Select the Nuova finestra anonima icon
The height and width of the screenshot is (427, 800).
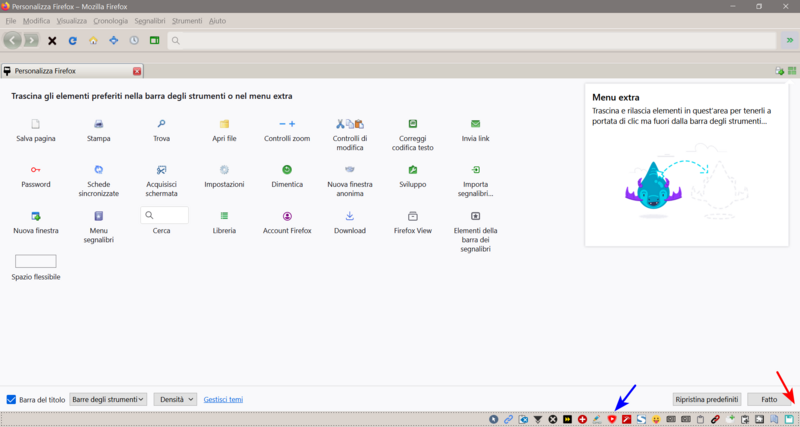(x=349, y=169)
